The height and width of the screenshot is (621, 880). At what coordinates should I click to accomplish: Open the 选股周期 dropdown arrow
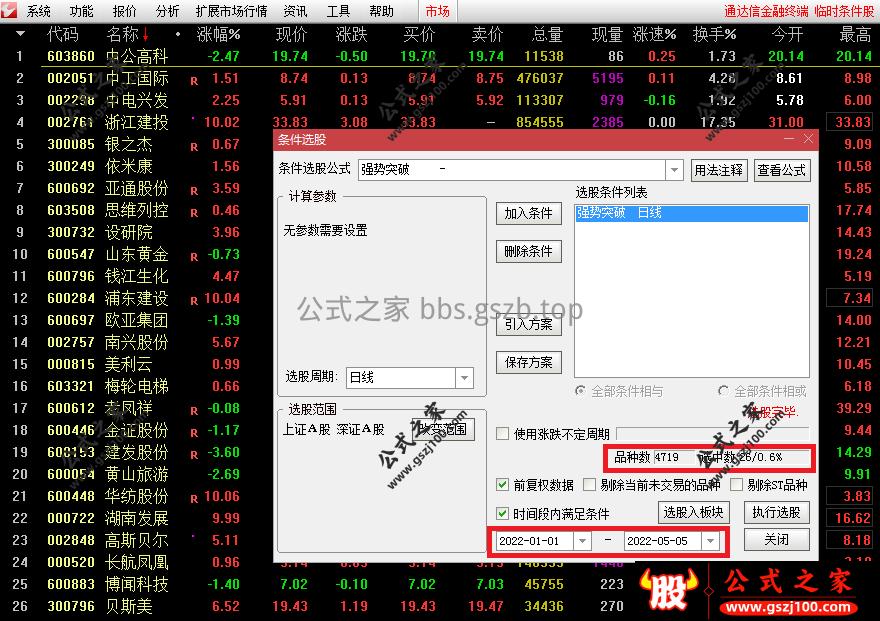pyautogui.click(x=464, y=378)
